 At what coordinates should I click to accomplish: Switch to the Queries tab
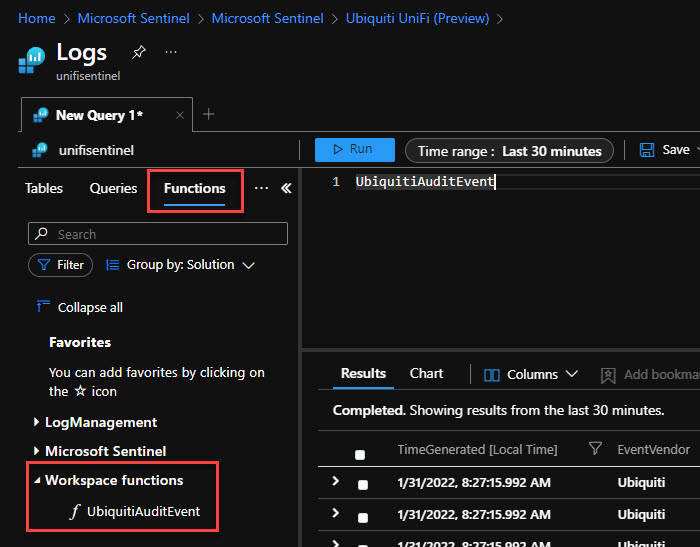113,188
